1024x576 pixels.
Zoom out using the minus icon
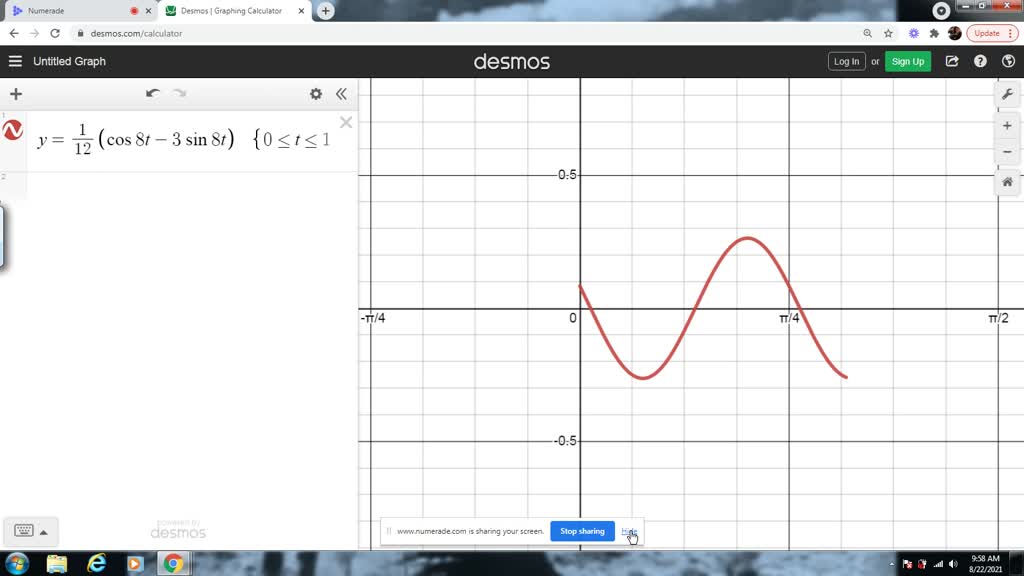[1007, 152]
